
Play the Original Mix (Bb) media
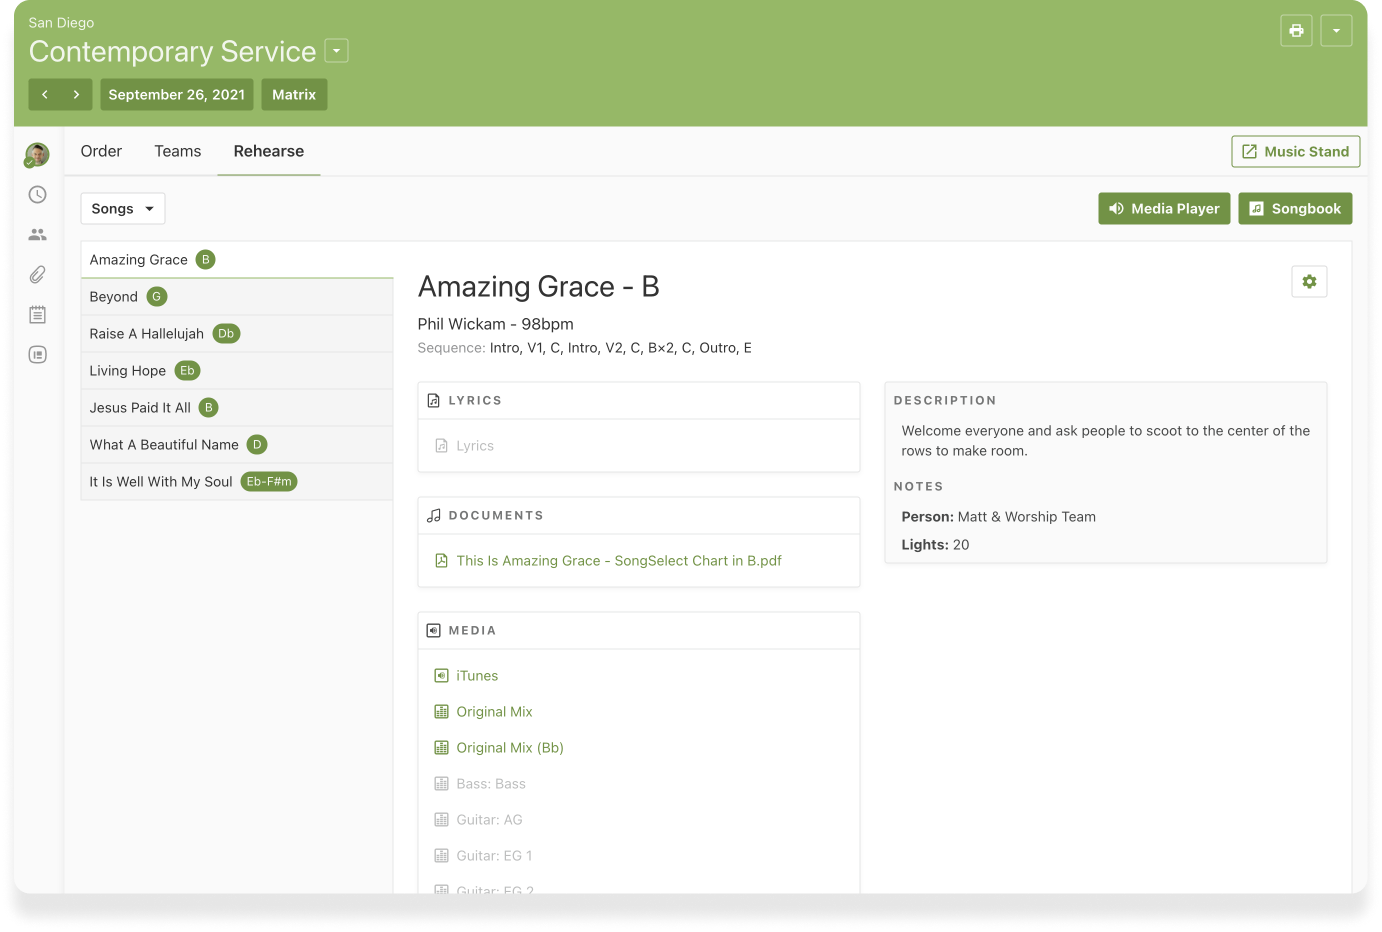click(x=509, y=748)
